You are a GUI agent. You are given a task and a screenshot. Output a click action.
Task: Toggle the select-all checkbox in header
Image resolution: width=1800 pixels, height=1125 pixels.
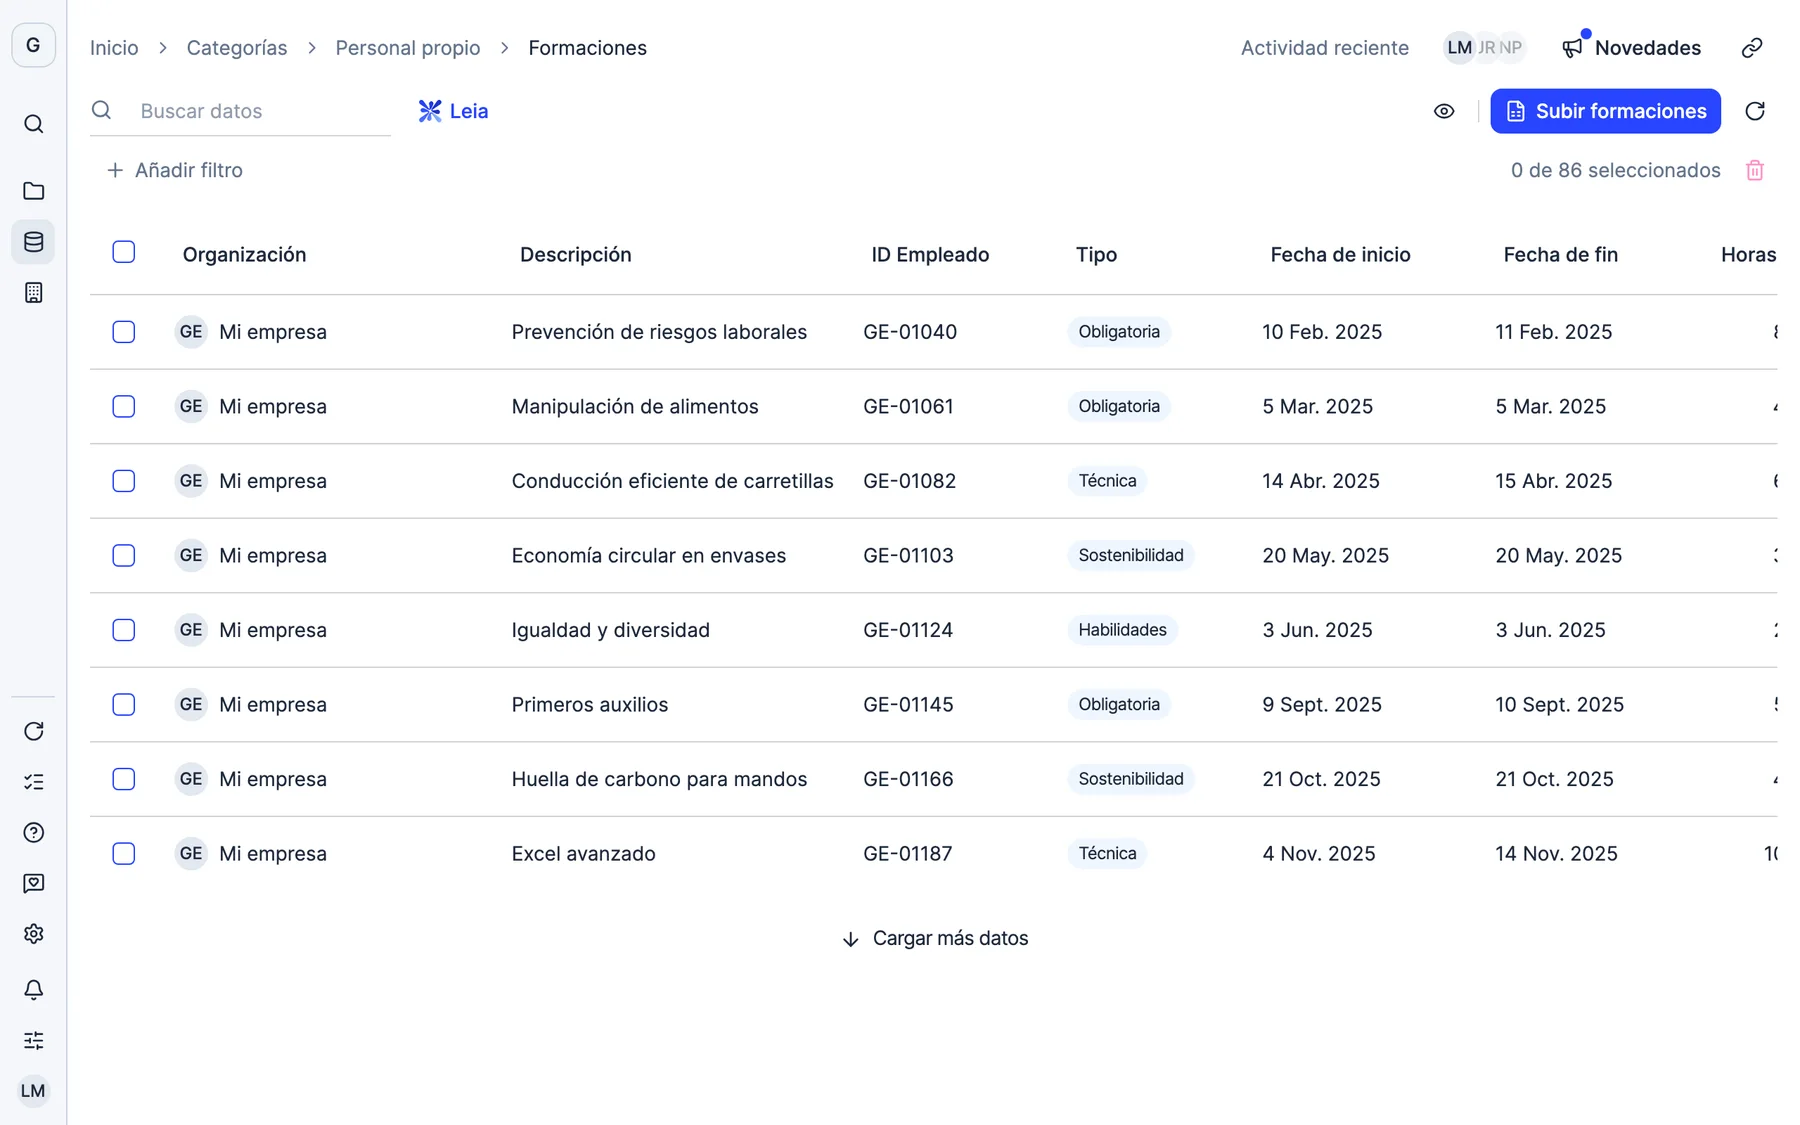pyautogui.click(x=124, y=252)
